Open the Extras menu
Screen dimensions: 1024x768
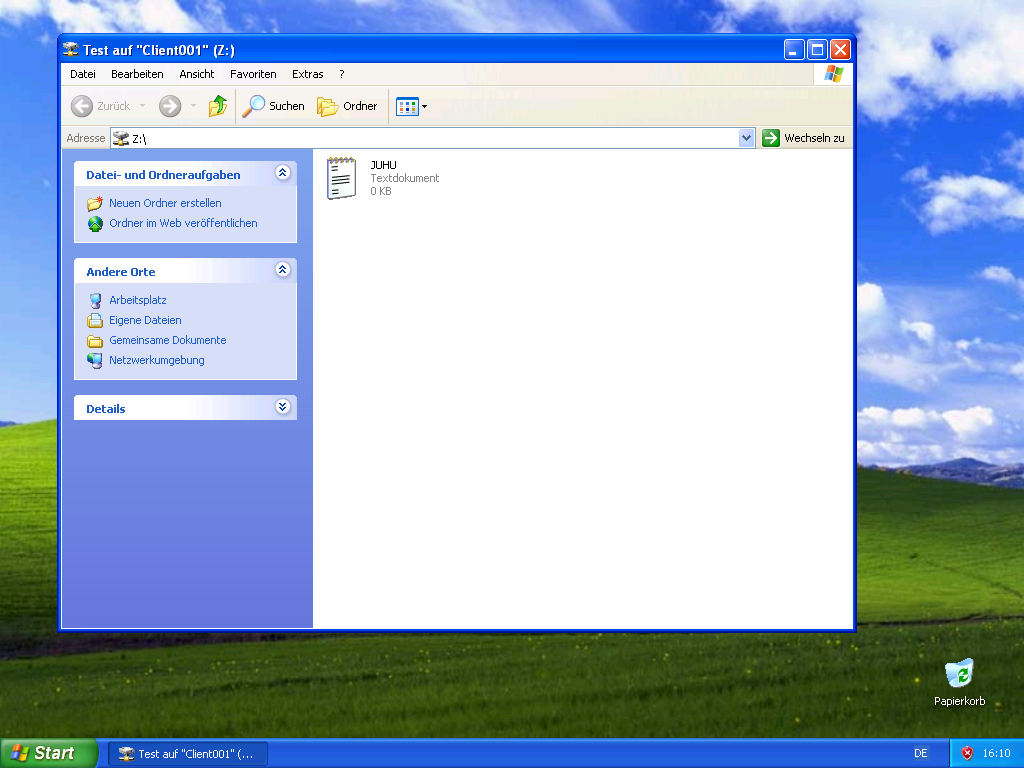308,74
